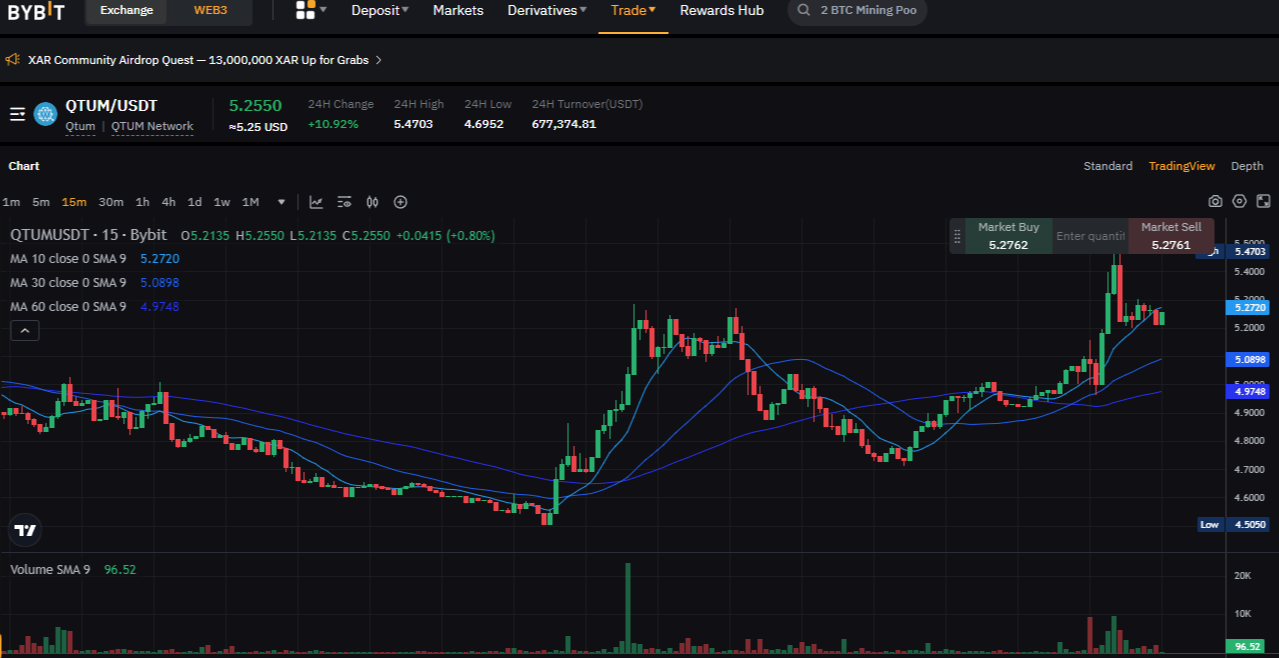Open the pair list hamburger icon
The height and width of the screenshot is (658, 1279).
click(17, 114)
